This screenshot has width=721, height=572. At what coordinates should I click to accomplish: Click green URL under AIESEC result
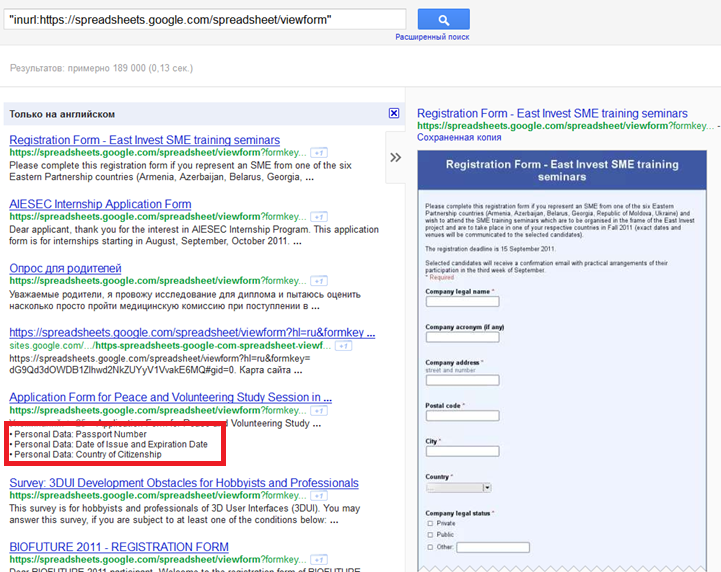click(158, 217)
